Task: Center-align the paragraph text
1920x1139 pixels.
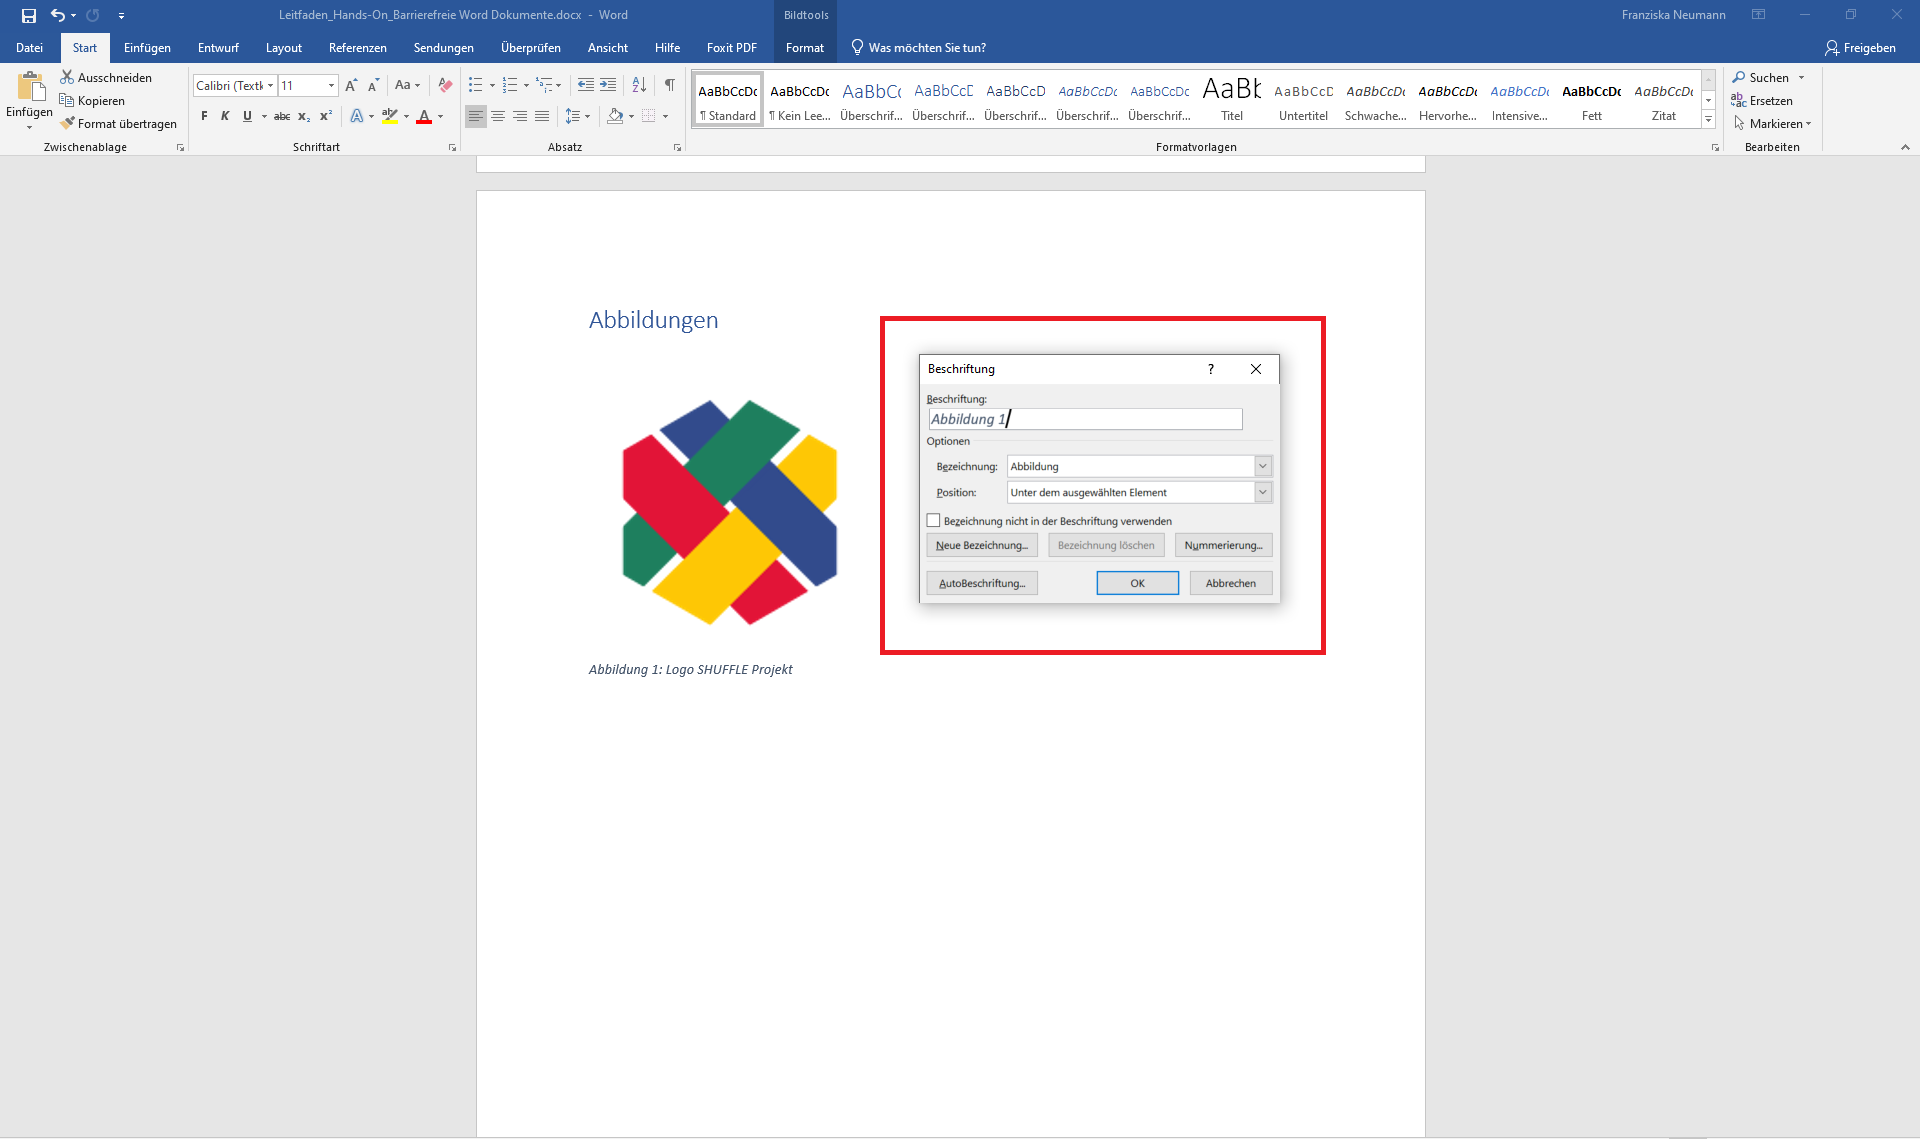Action: [498, 116]
